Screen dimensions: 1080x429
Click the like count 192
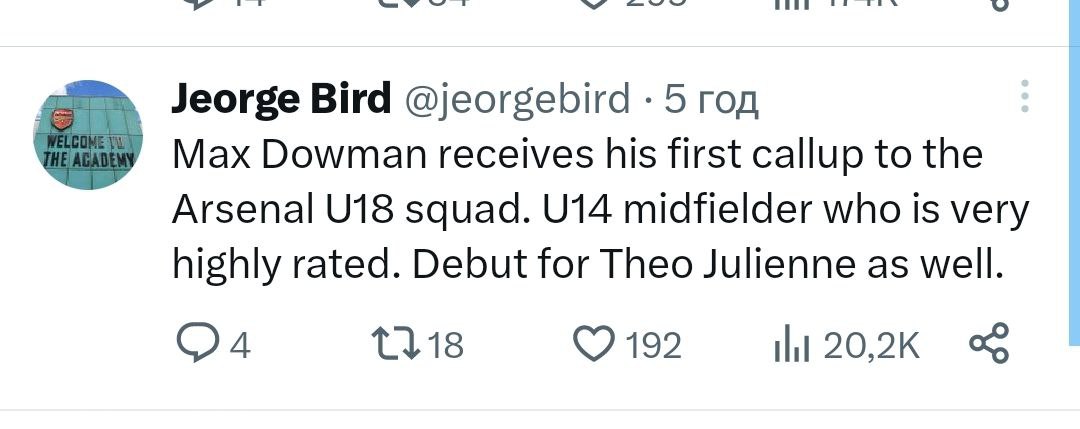[x=653, y=346]
